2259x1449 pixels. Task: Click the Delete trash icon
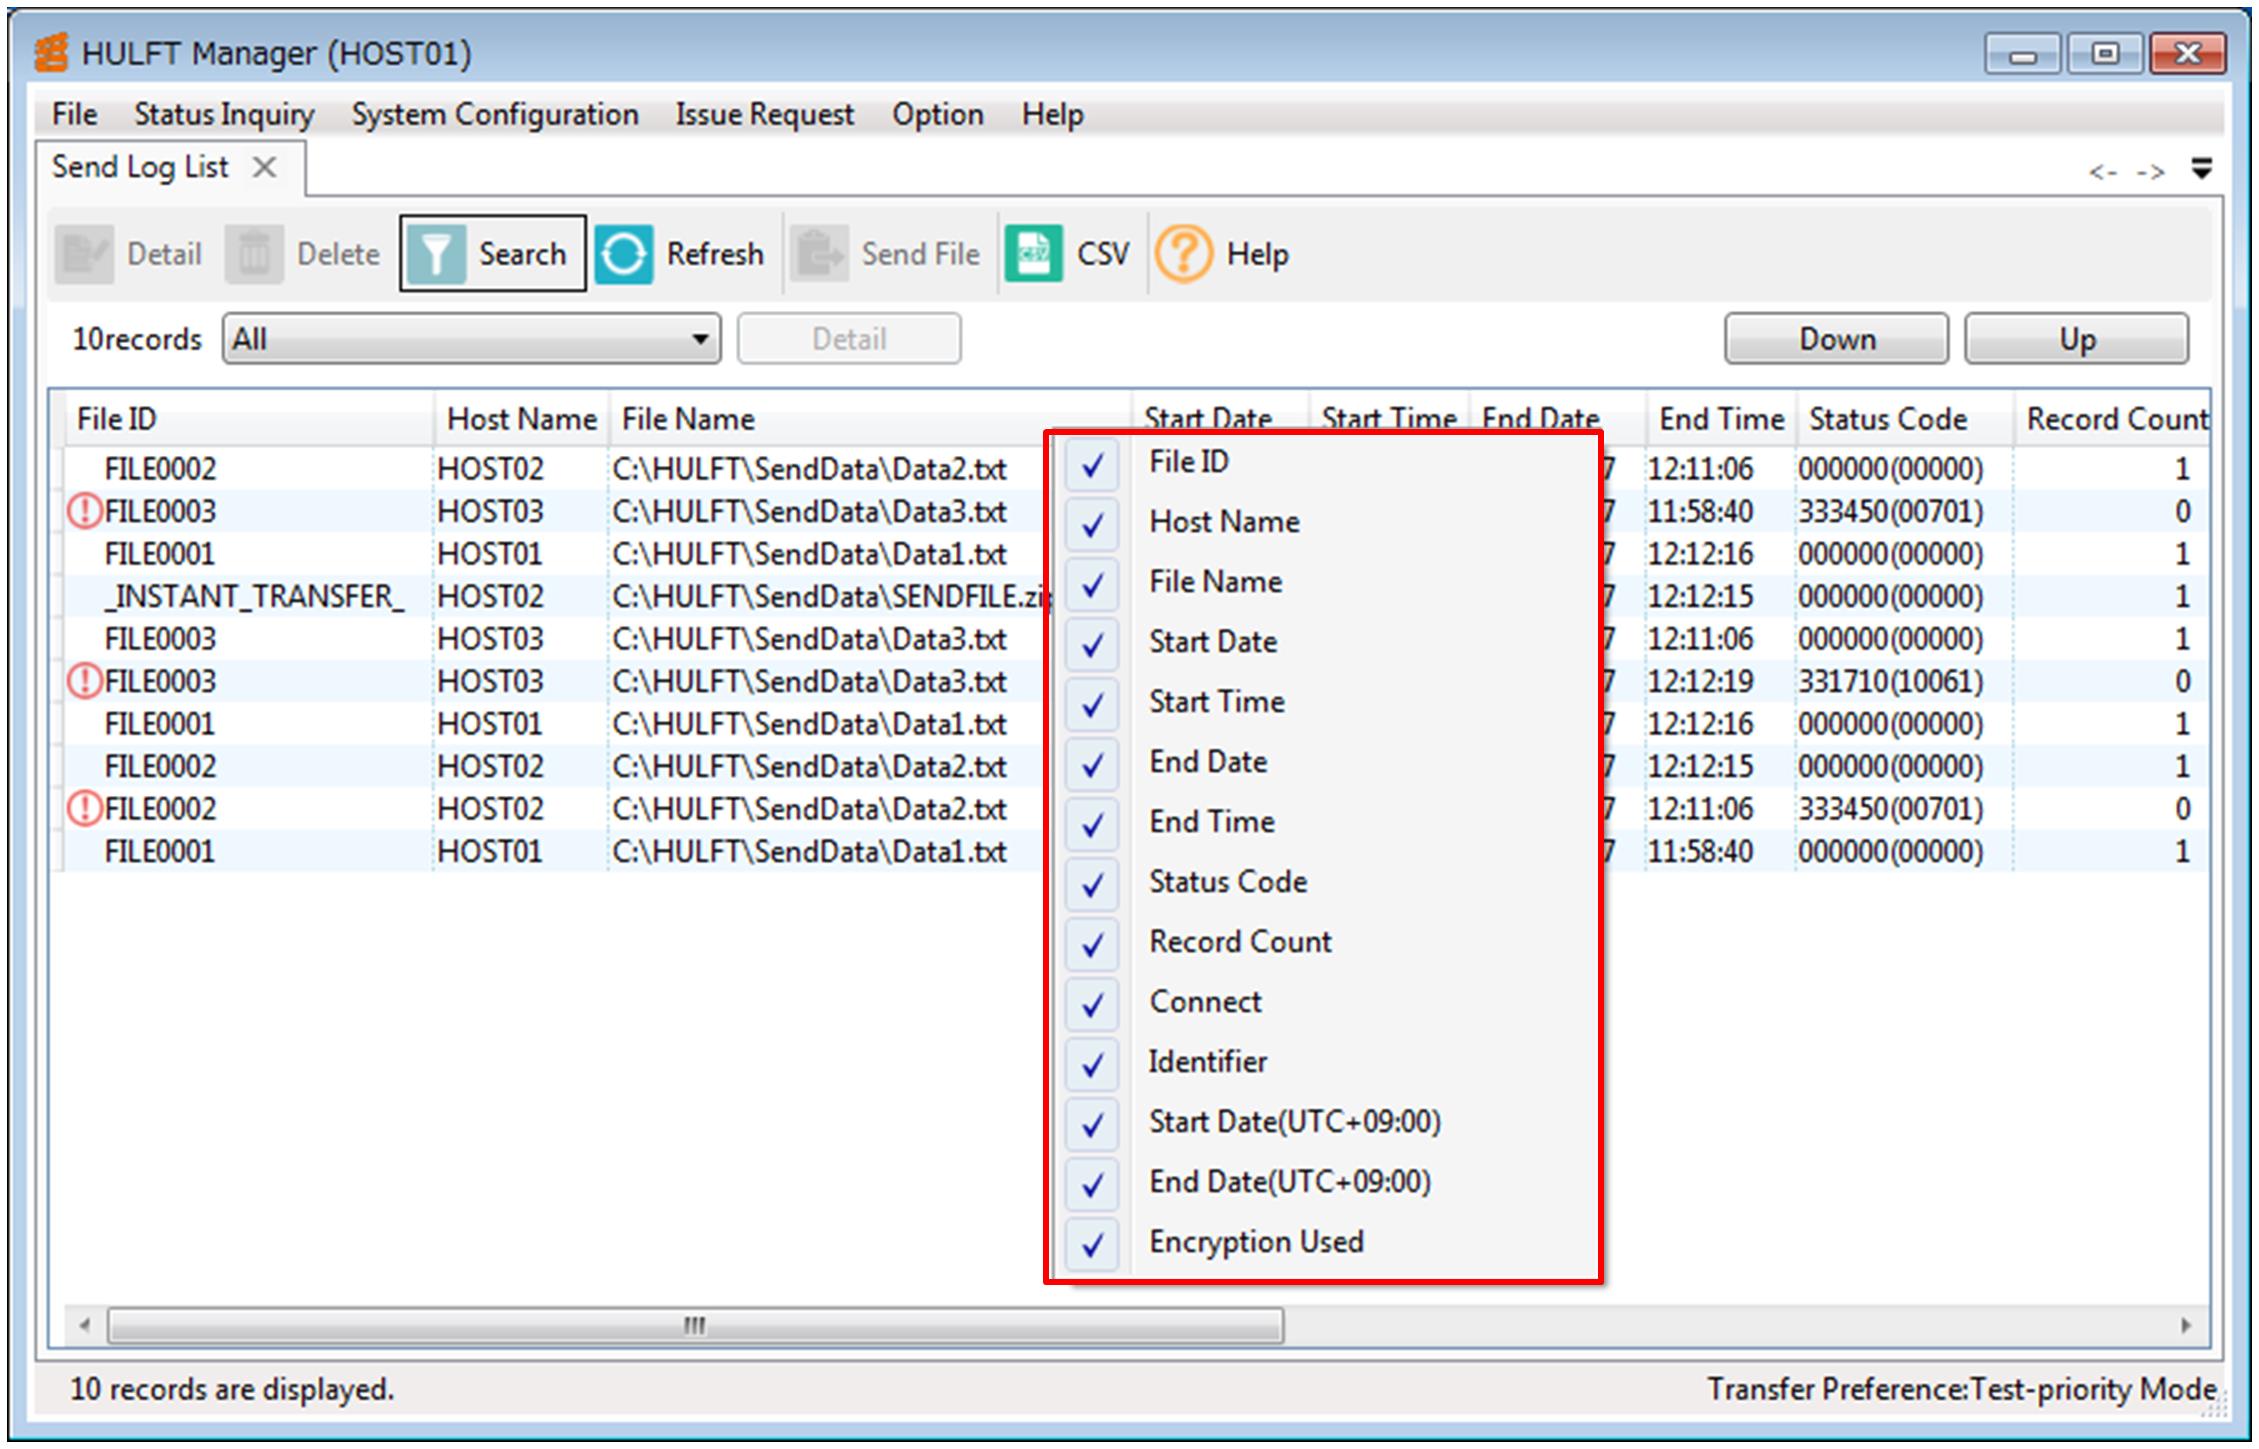pos(253,254)
